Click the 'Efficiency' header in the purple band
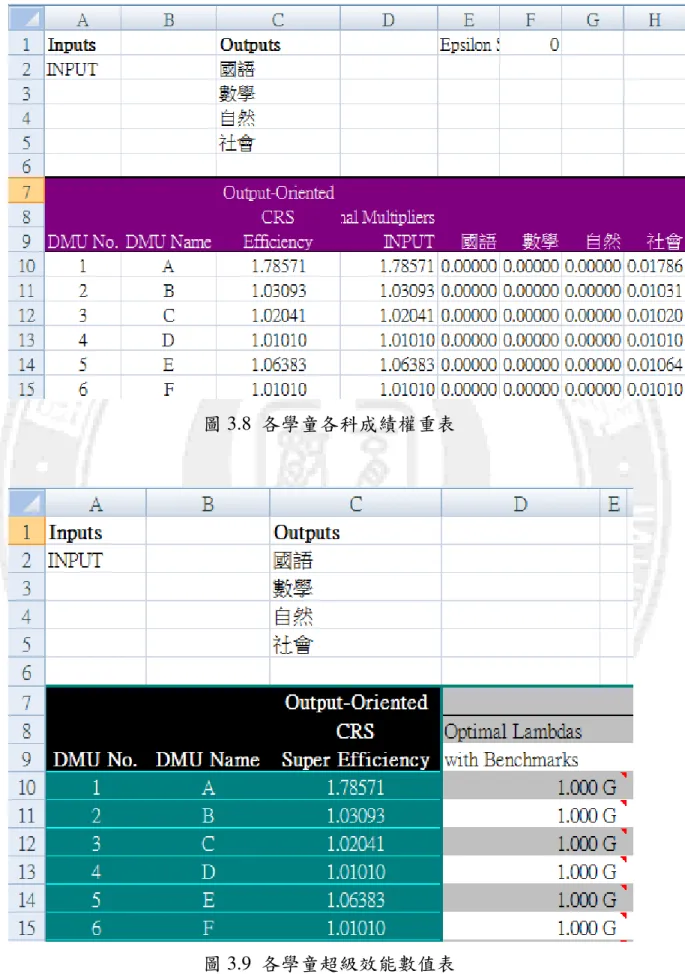Image resolution: width=685 pixels, height=974 pixels. (278, 242)
